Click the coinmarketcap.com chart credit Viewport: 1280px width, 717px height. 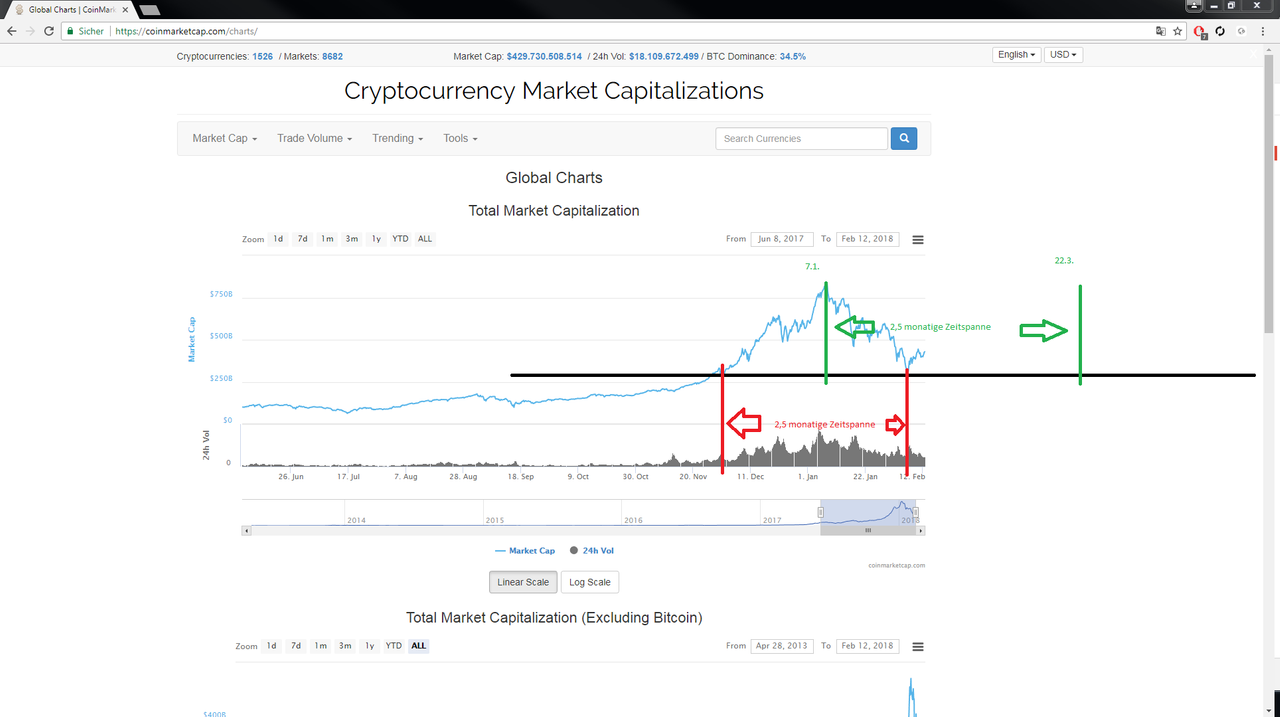coord(898,565)
